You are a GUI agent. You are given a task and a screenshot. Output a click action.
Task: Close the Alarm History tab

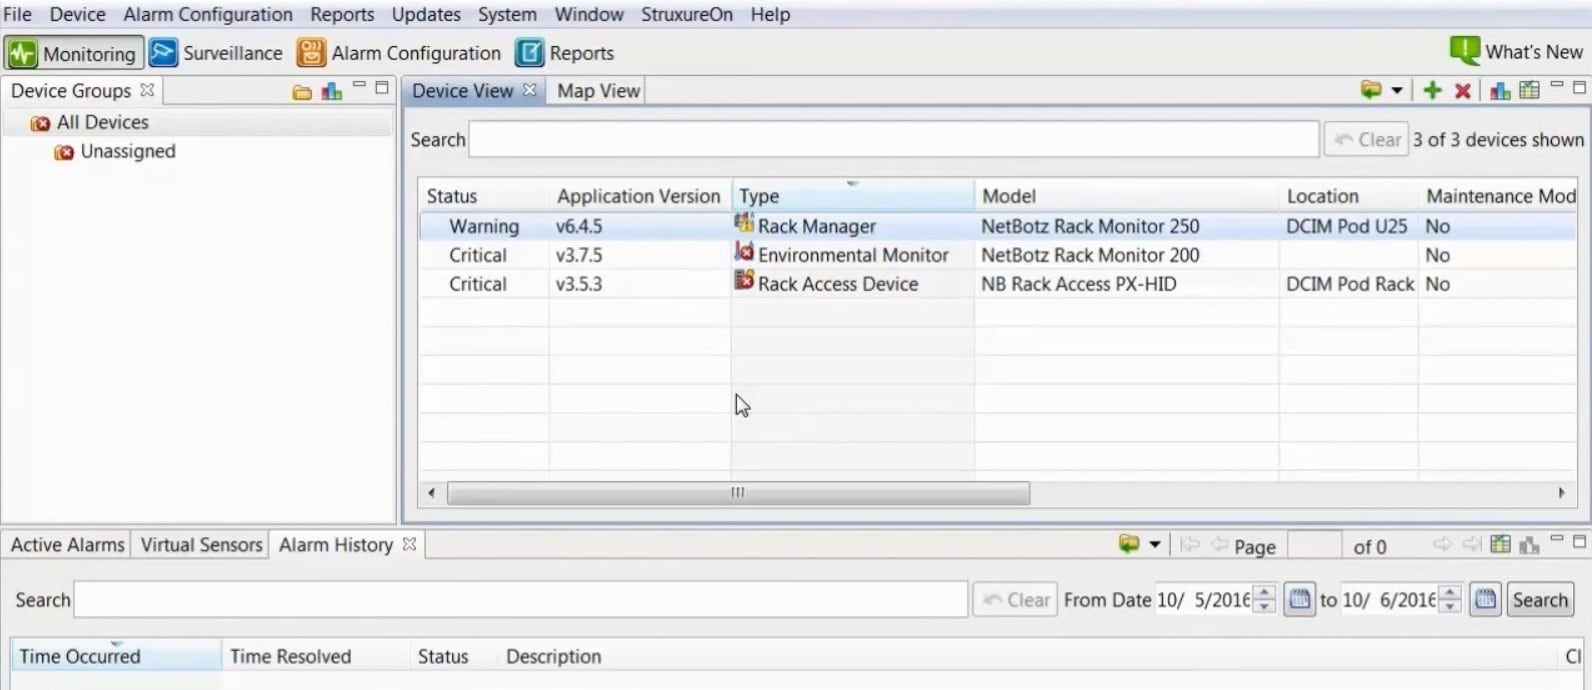coord(409,544)
